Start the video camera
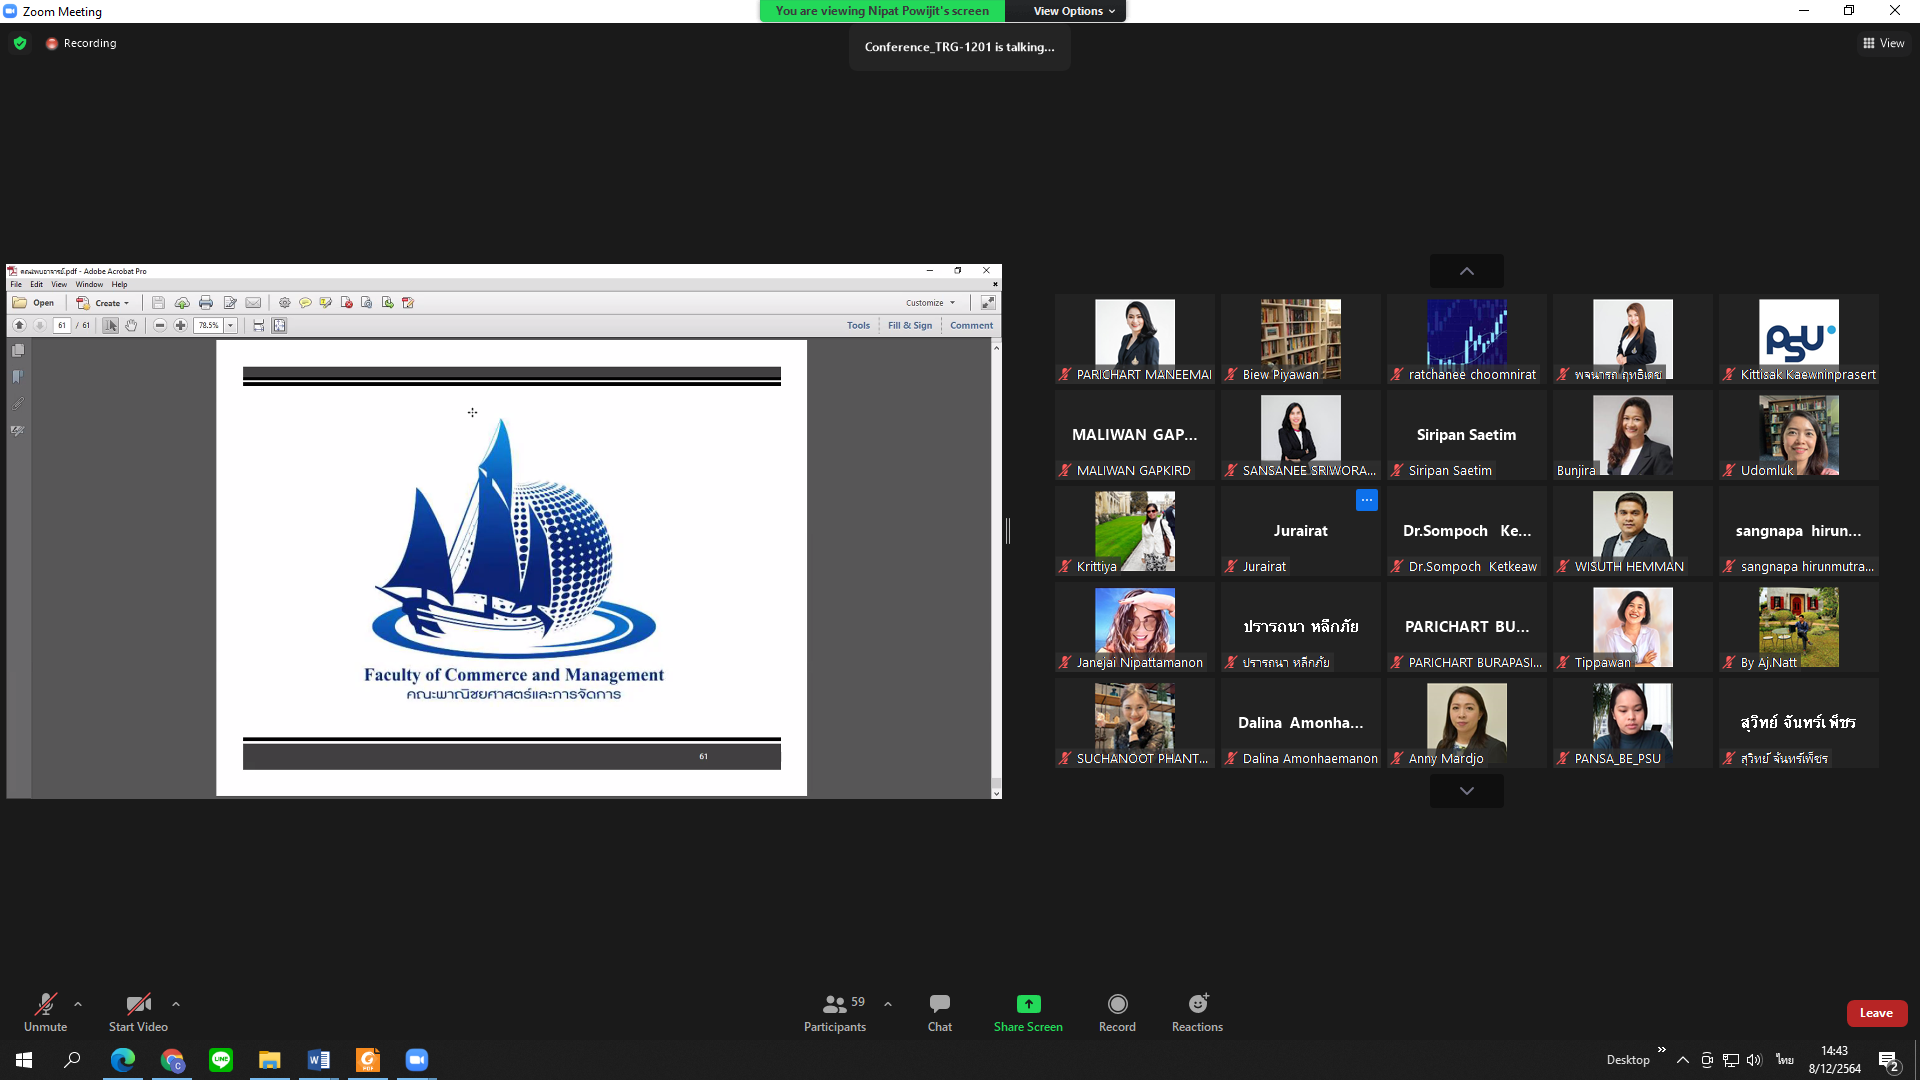This screenshot has width=1920, height=1080. 138,1012
